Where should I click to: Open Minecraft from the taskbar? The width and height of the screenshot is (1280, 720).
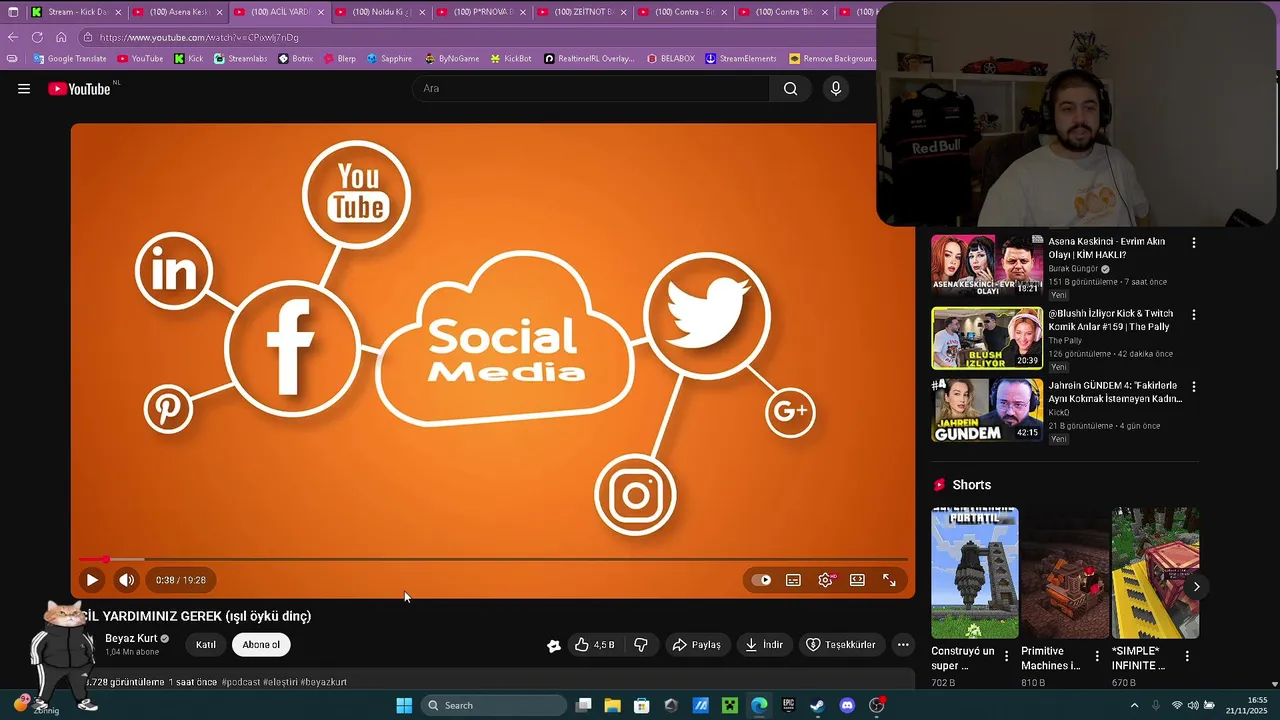point(730,705)
